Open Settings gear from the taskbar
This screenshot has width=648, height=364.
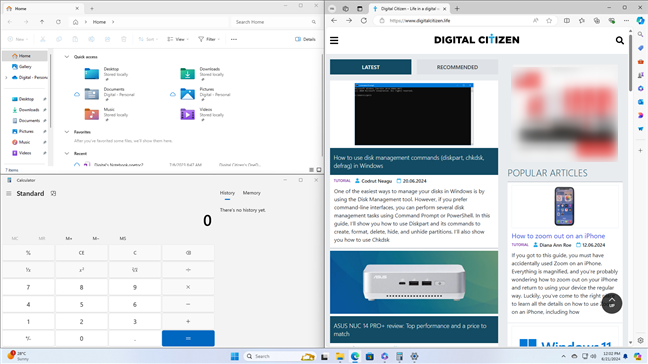pos(414,356)
